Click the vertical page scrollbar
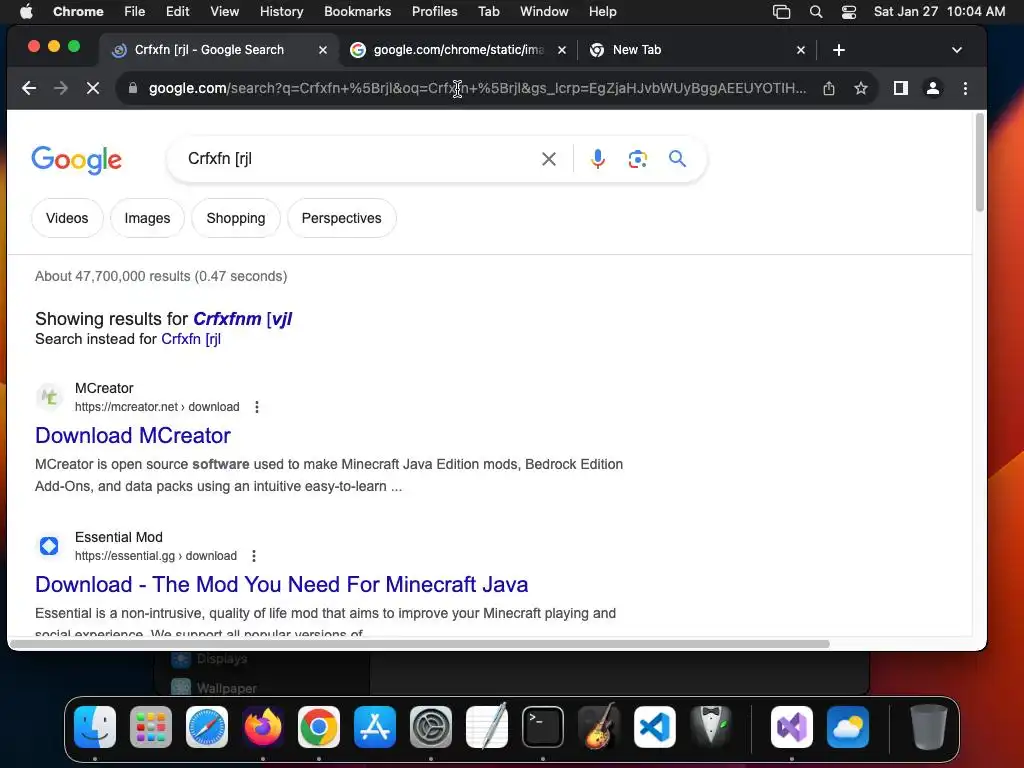1024x768 pixels. point(980,163)
